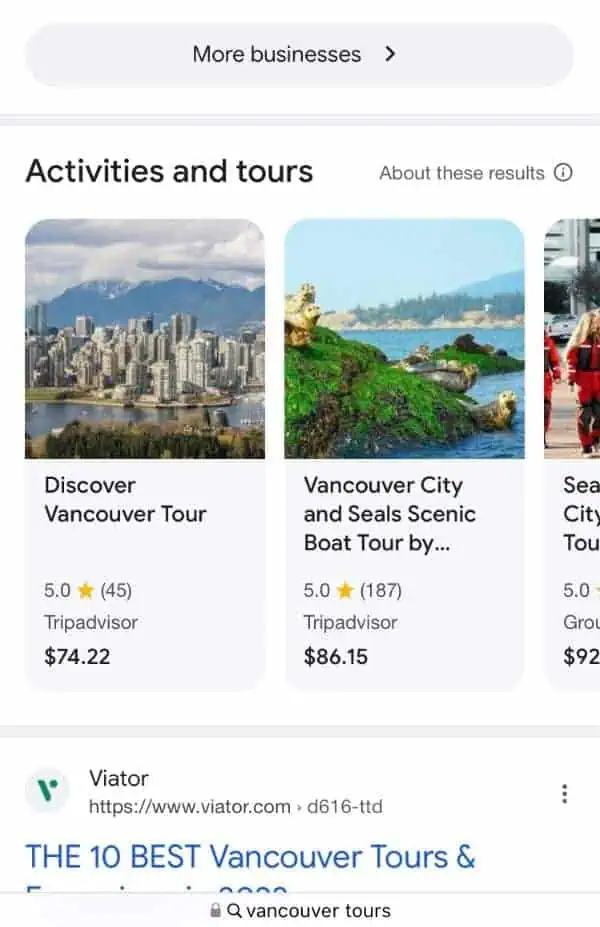Open the Viator result three-dot menu

pyautogui.click(x=564, y=794)
